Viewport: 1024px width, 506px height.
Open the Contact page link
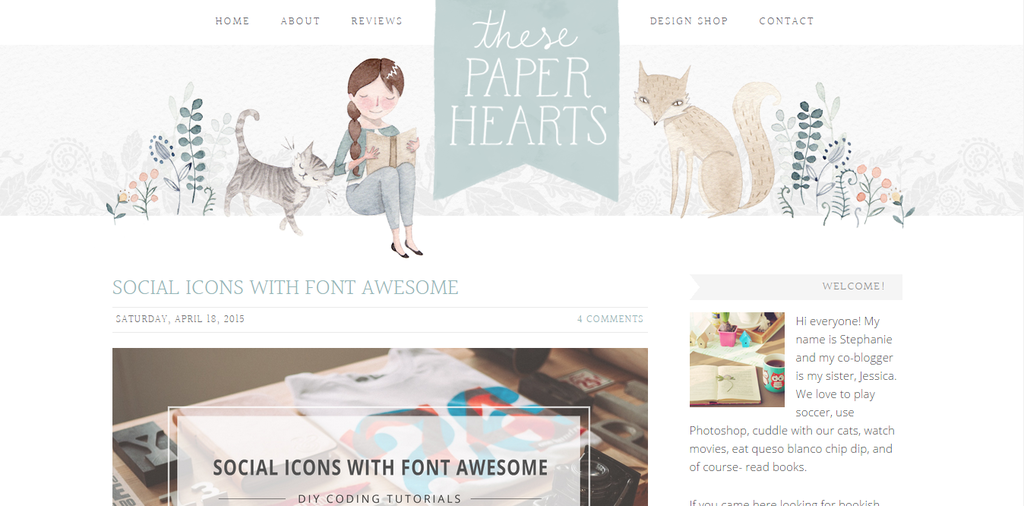[x=786, y=21]
